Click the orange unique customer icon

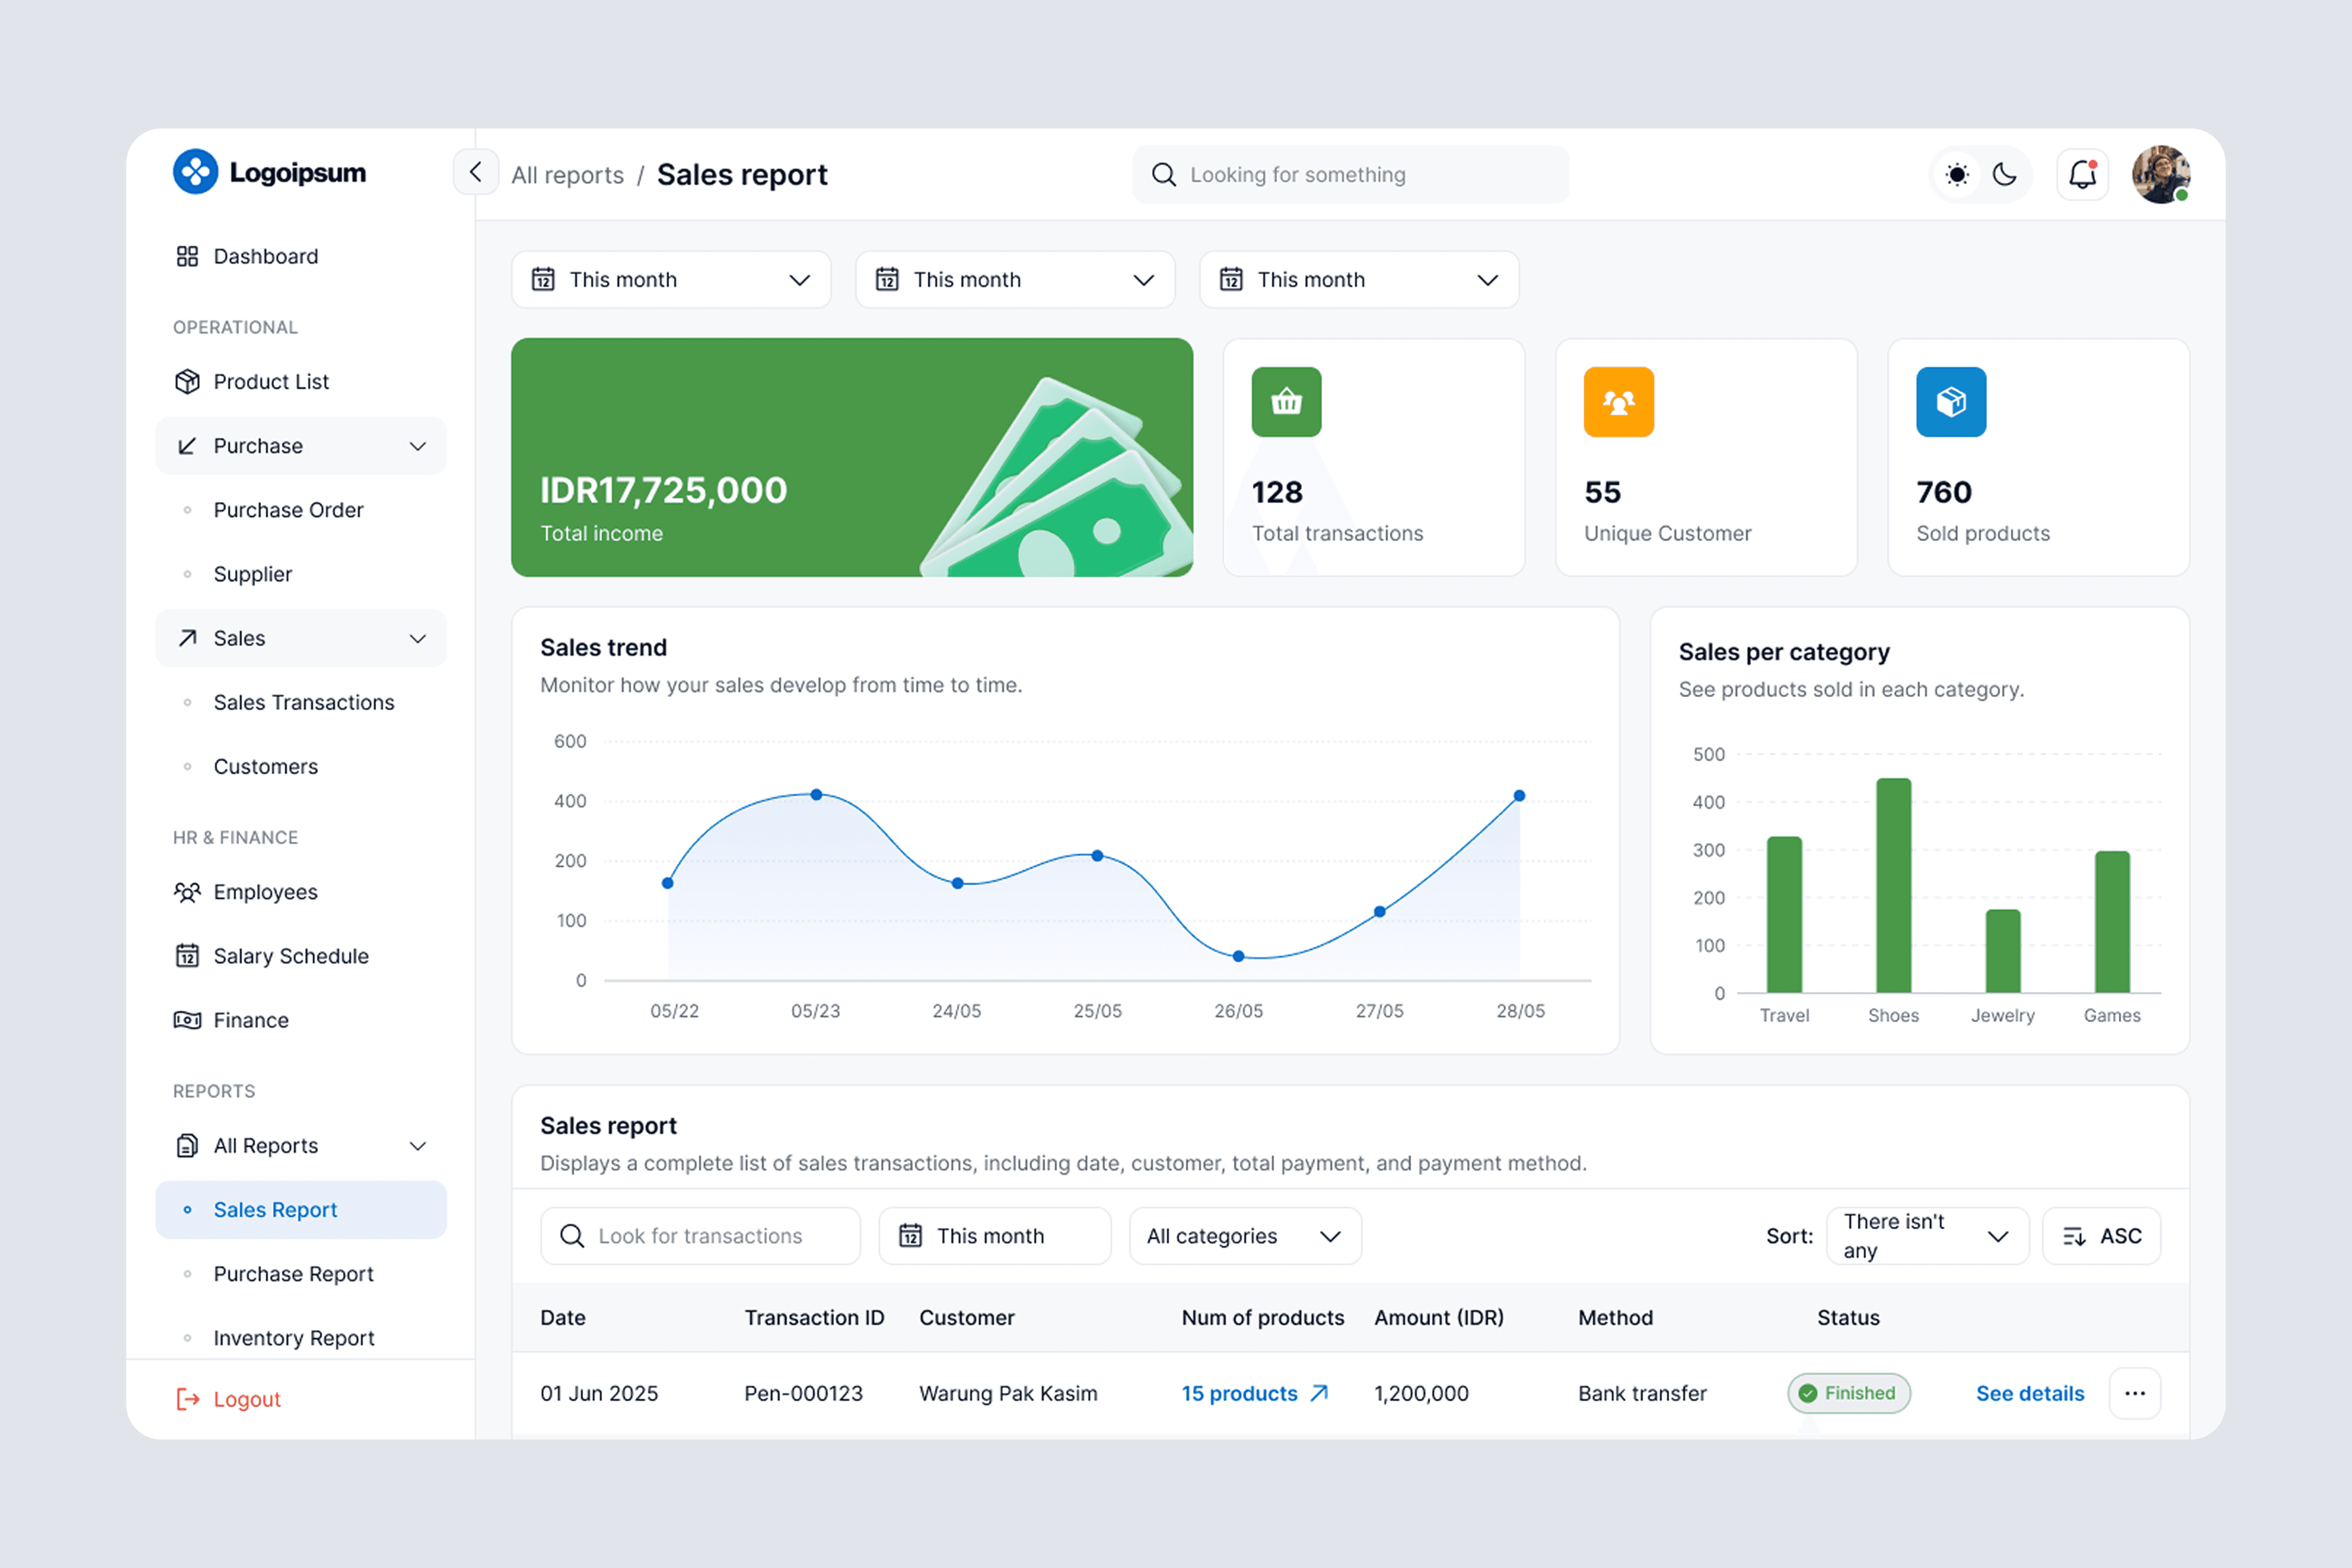click(1618, 402)
